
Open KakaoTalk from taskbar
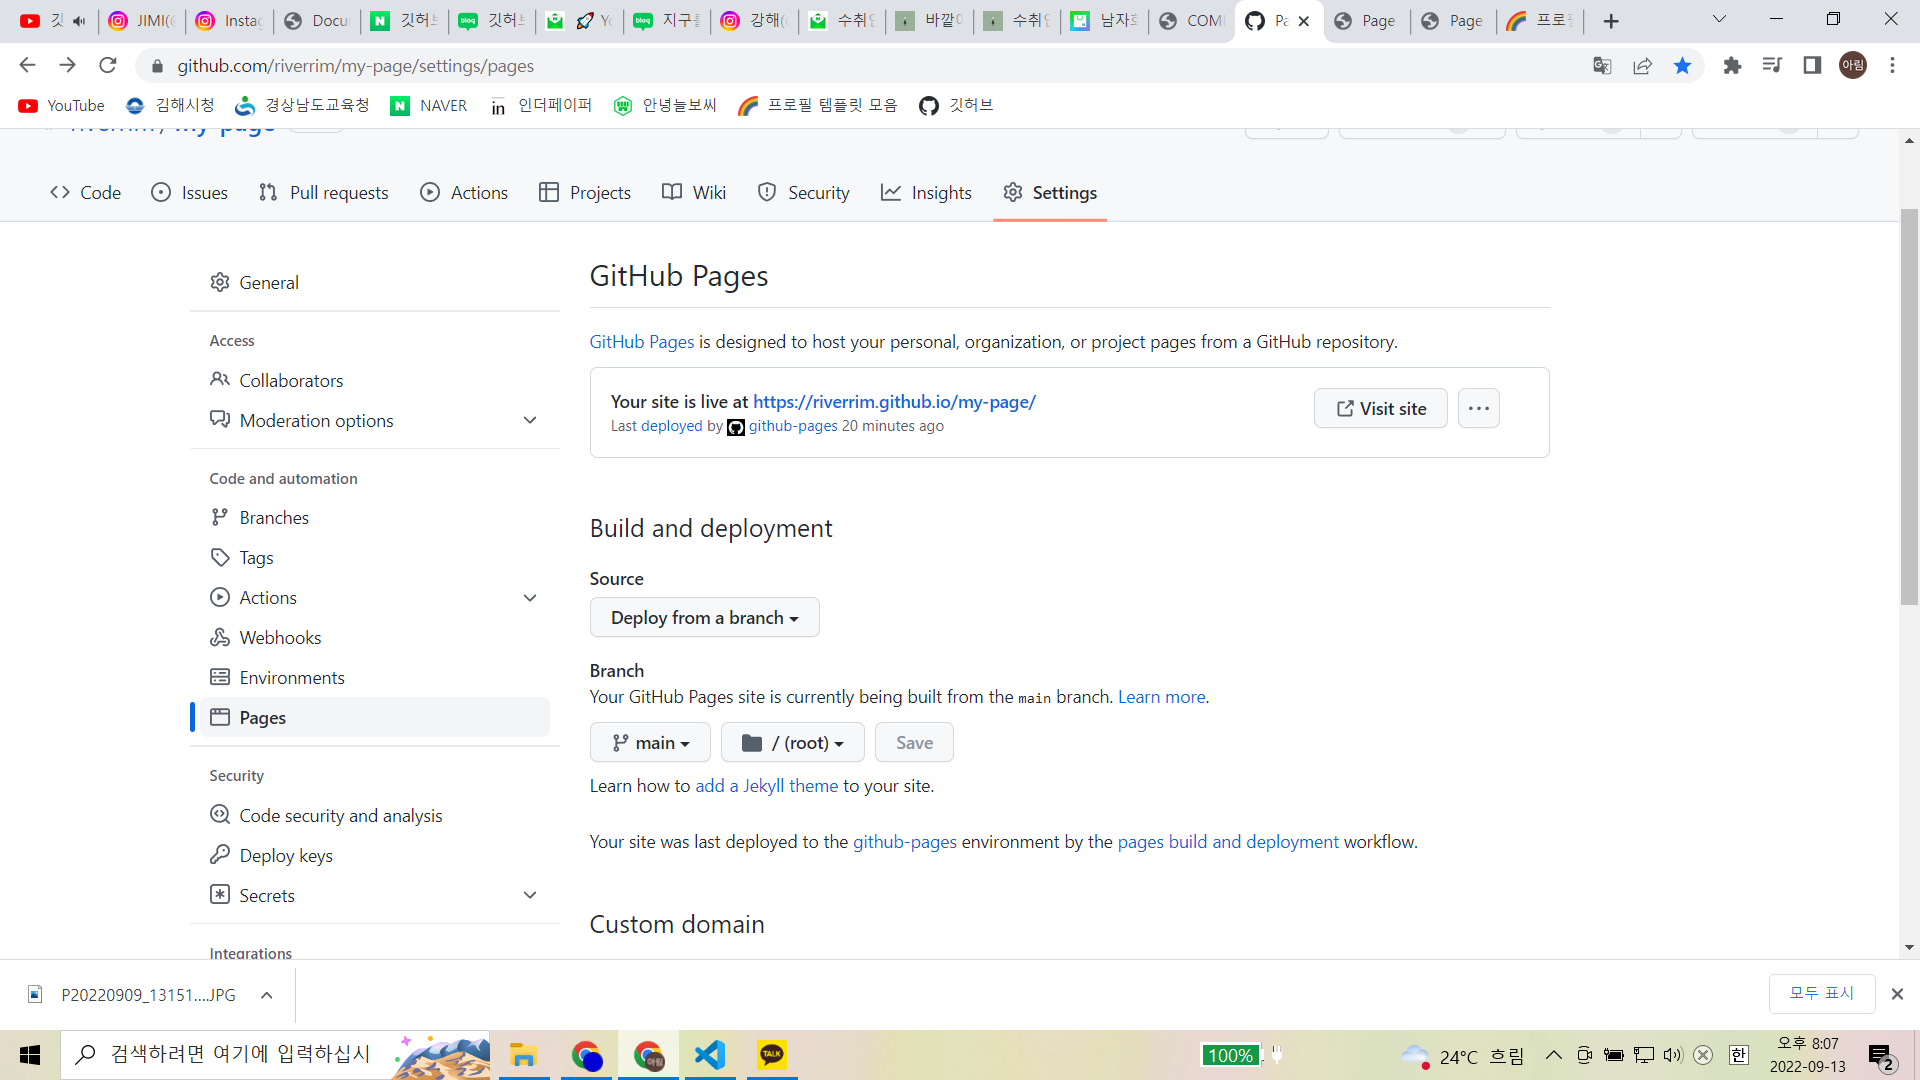click(772, 1055)
